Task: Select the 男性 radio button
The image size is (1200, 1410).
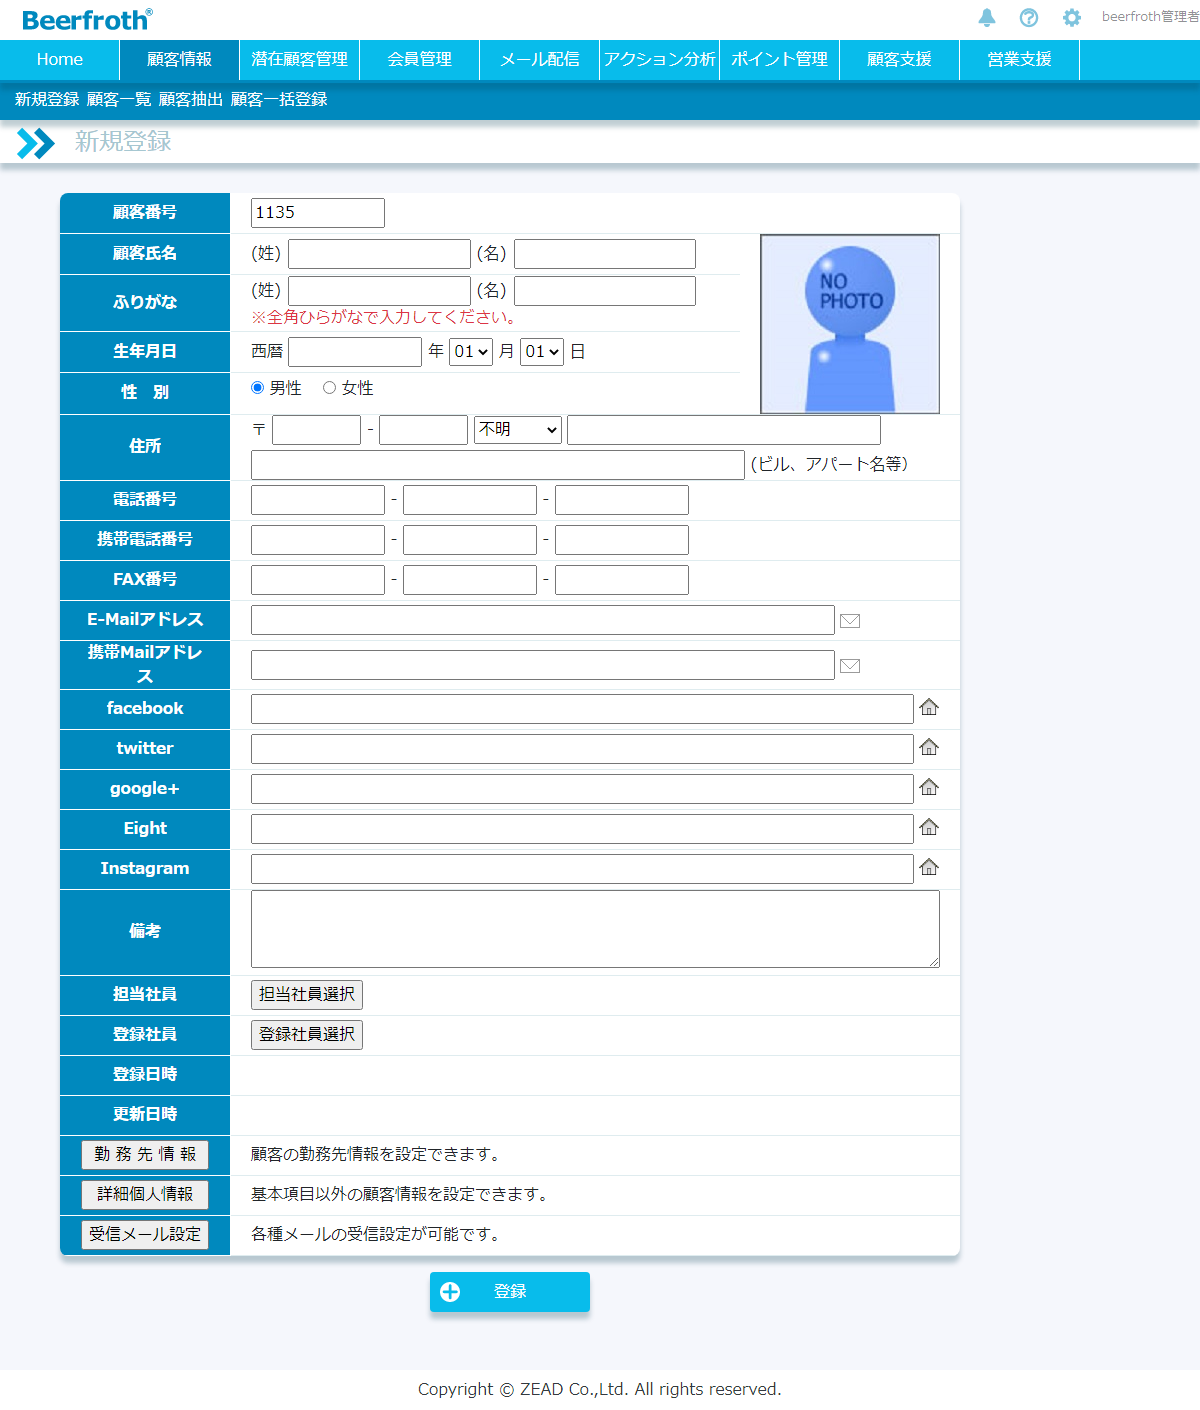Action: (x=258, y=388)
